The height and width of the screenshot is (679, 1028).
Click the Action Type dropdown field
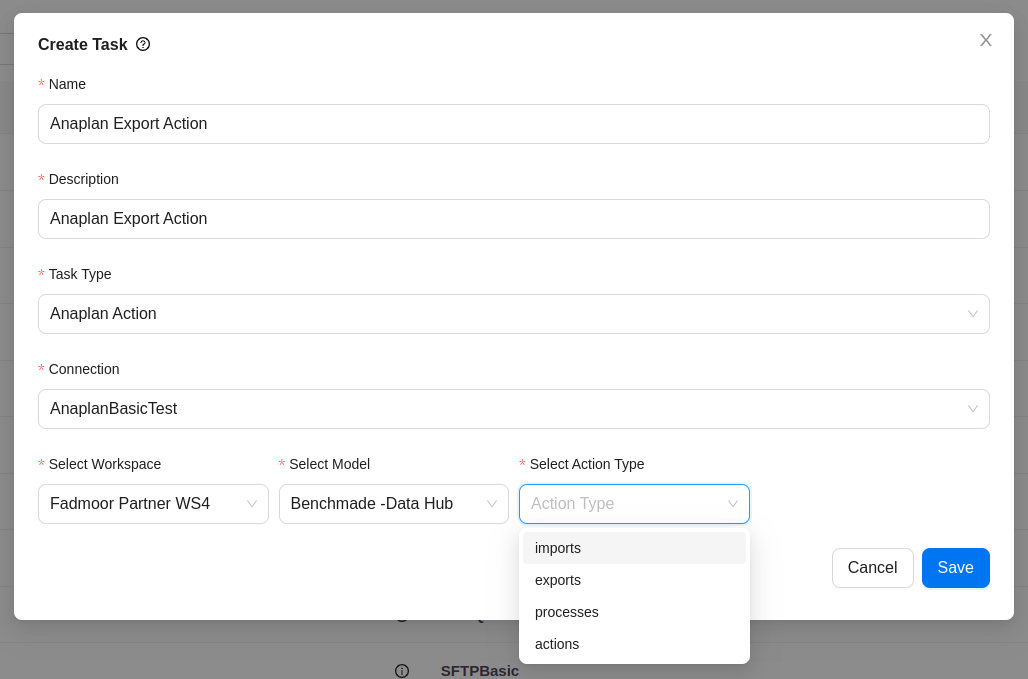[x=634, y=504]
